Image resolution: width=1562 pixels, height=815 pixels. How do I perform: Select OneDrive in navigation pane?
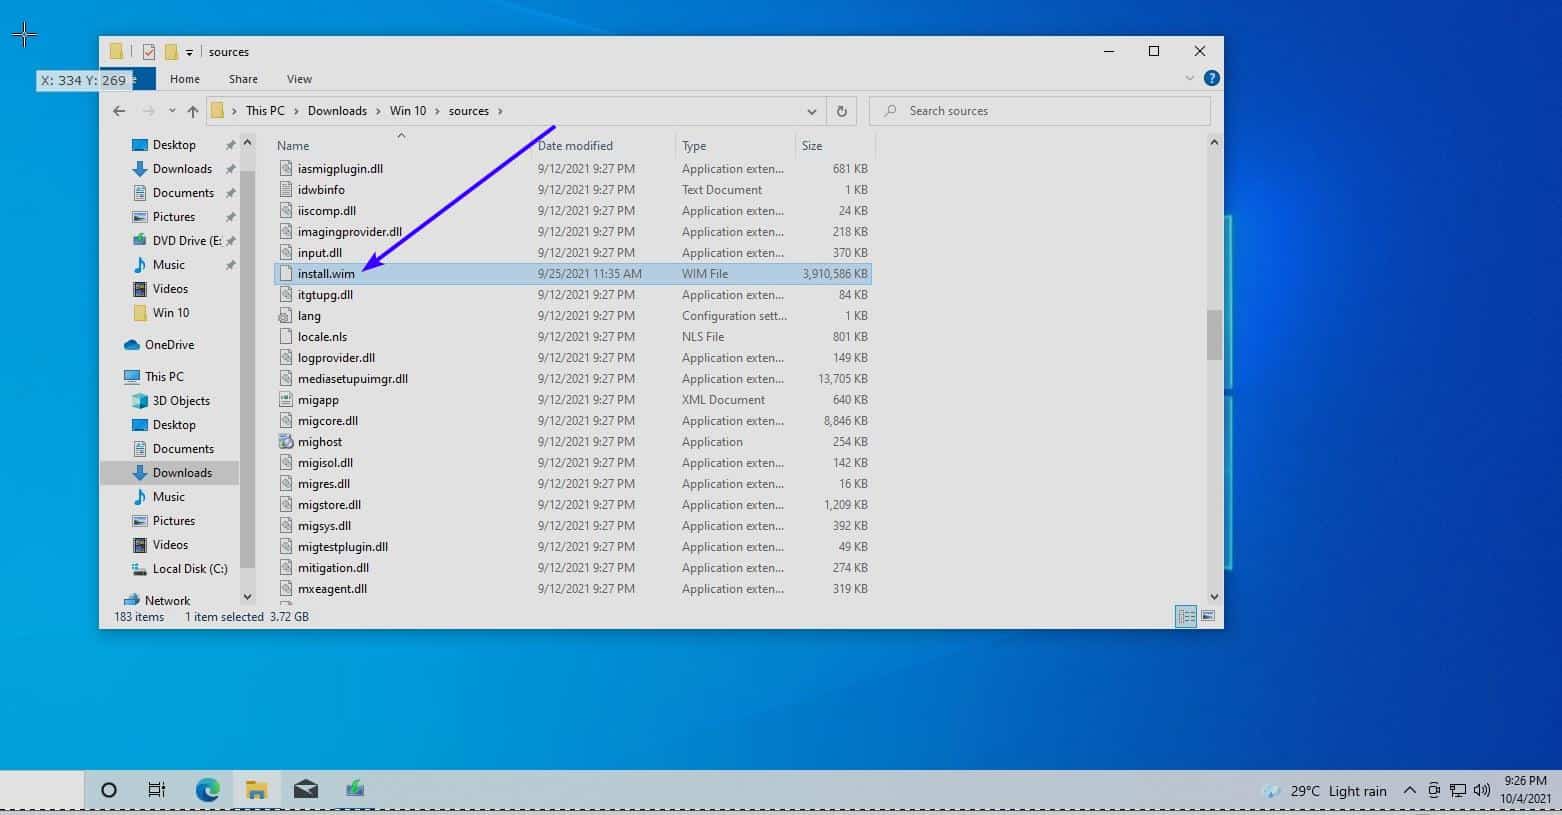click(169, 345)
